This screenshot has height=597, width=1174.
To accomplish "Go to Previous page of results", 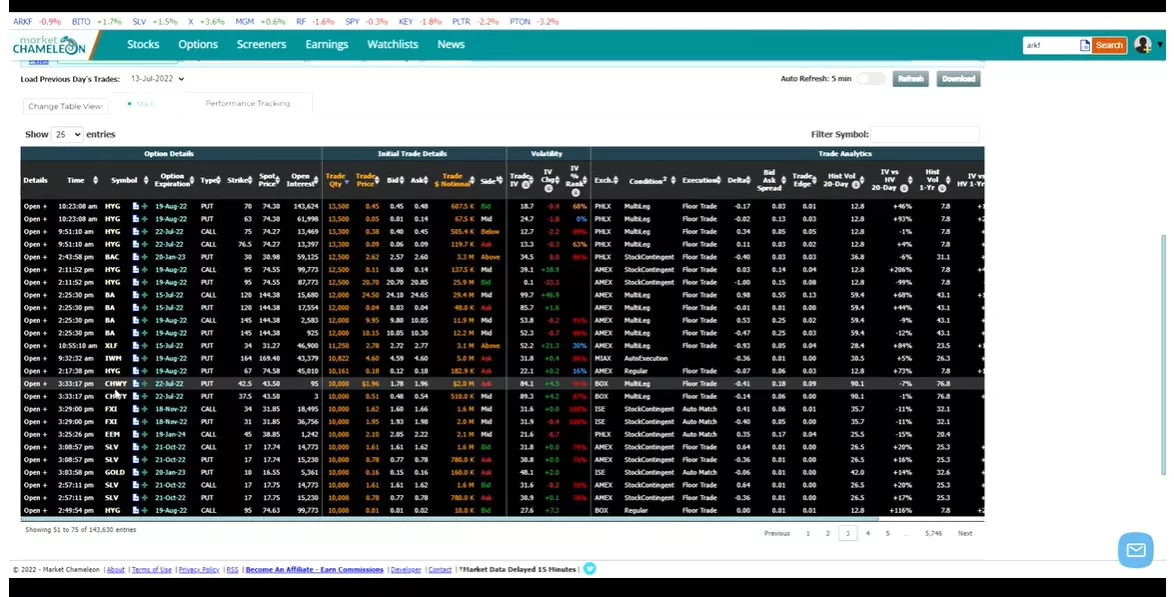I will pos(776,533).
